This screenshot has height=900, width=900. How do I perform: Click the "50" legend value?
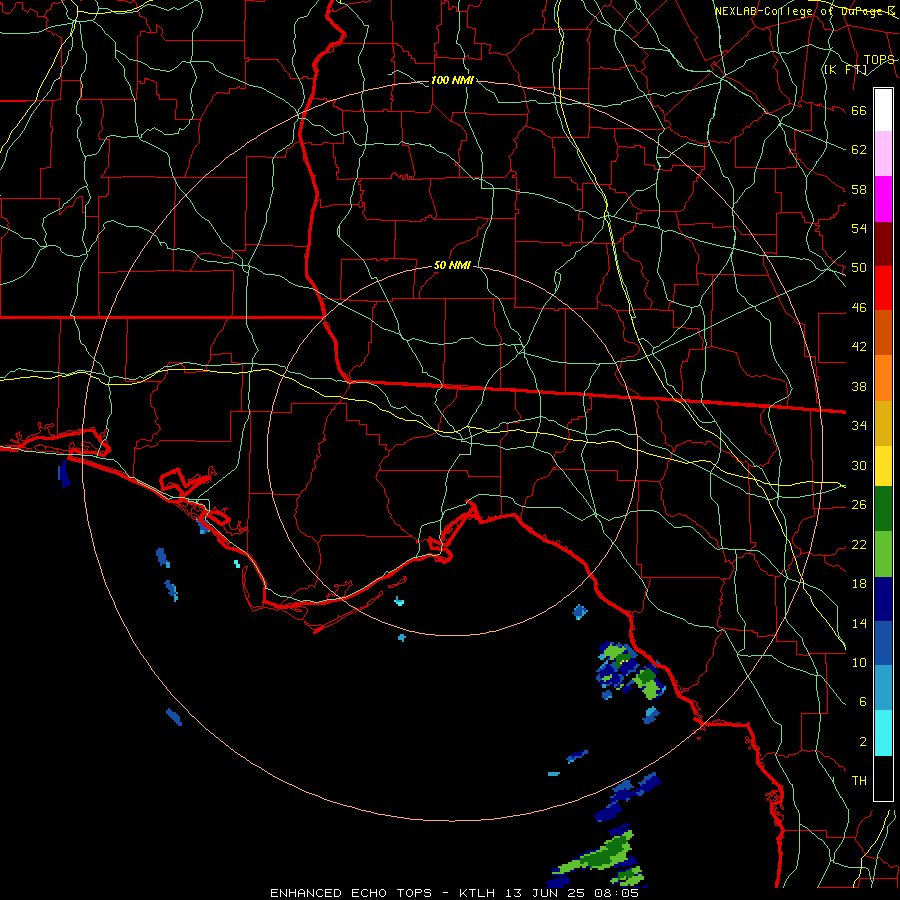tap(859, 267)
